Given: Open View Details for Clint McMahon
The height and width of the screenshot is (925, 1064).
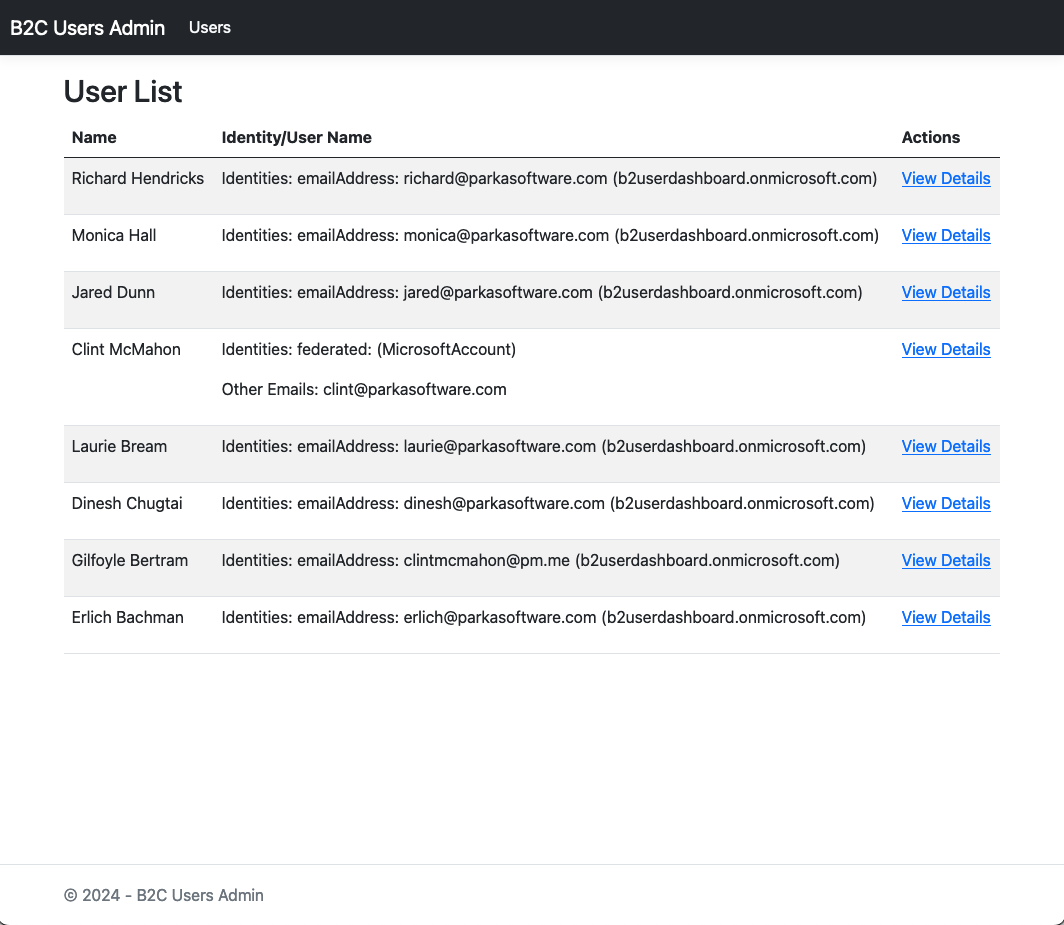Looking at the screenshot, I should coord(946,350).
